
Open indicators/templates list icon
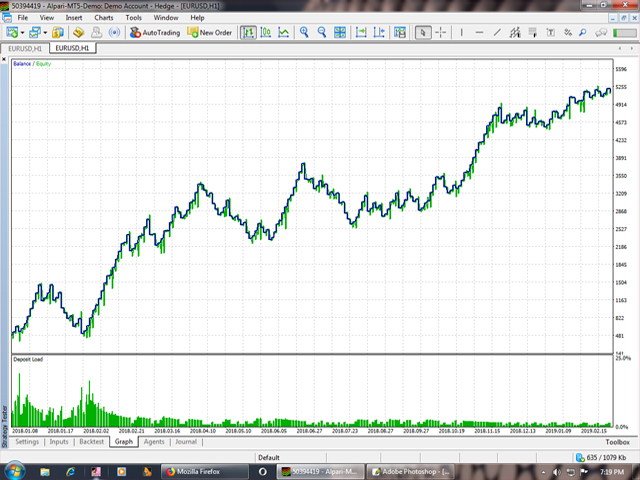tap(400, 32)
